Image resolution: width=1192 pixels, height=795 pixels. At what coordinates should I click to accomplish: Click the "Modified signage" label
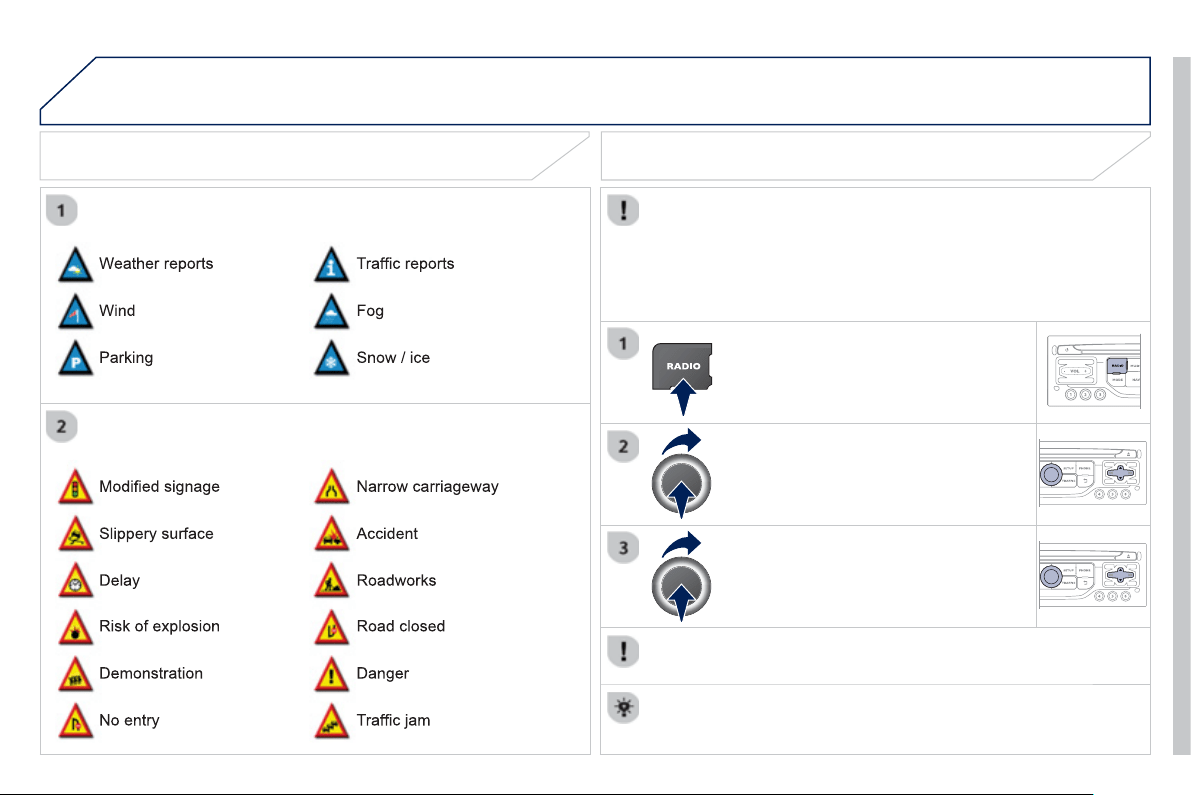click(159, 486)
